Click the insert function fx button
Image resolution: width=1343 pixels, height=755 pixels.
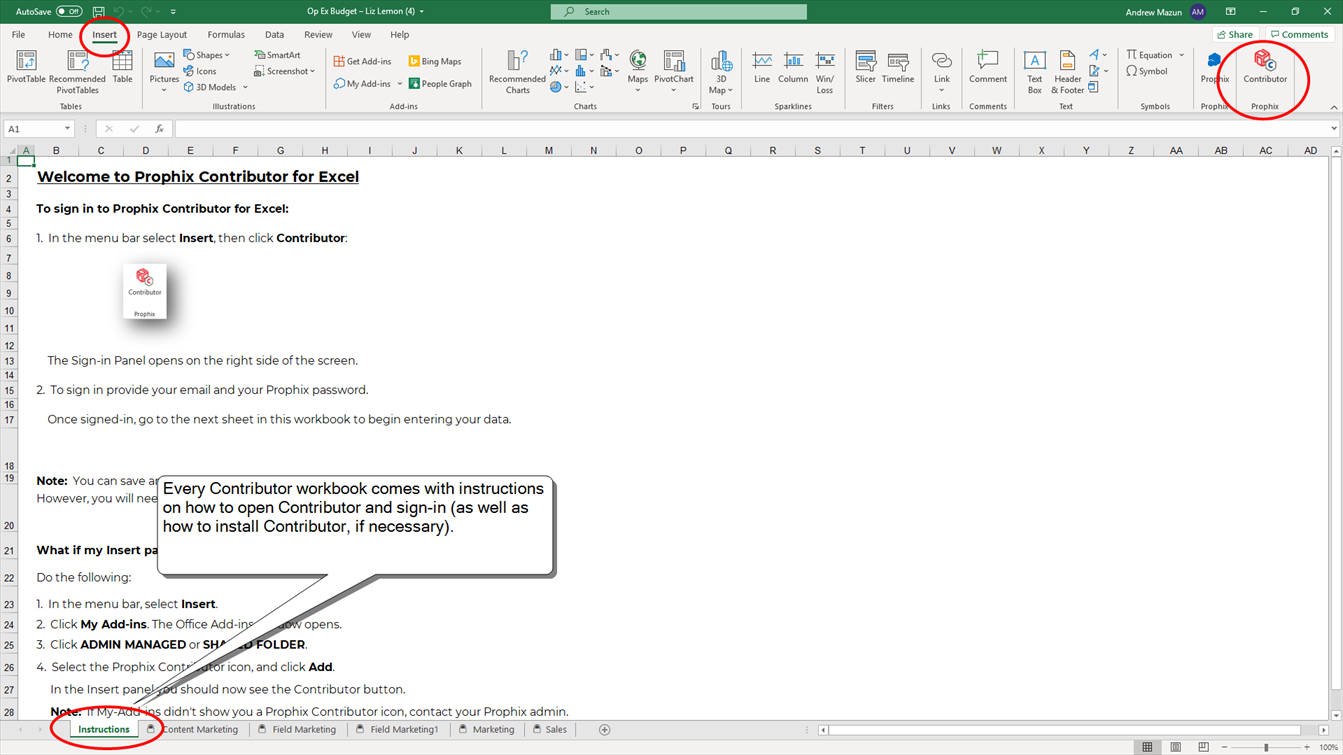(x=159, y=129)
